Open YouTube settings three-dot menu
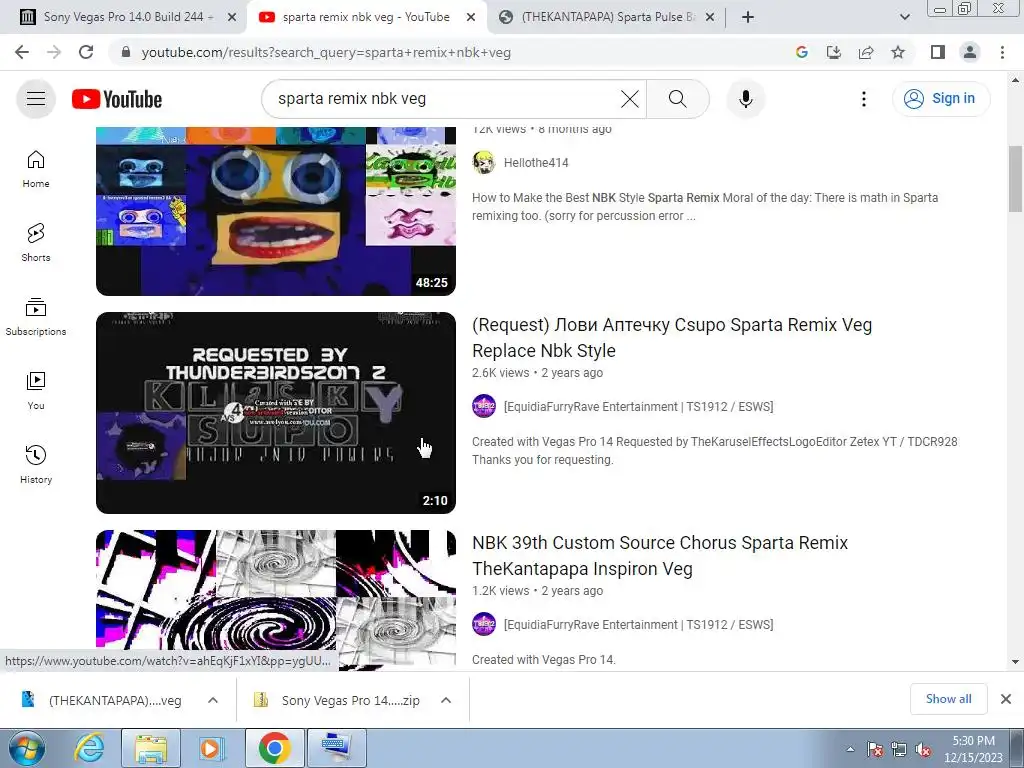This screenshot has height=768, width=1024. coord(864,99)
